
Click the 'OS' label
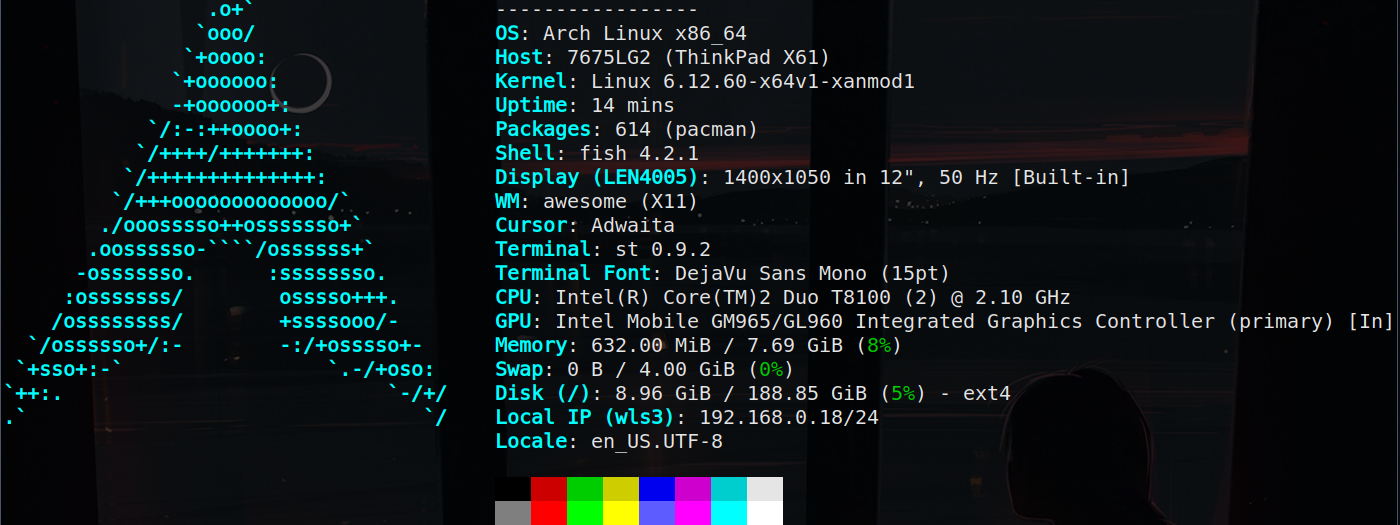tap(507, 33)
